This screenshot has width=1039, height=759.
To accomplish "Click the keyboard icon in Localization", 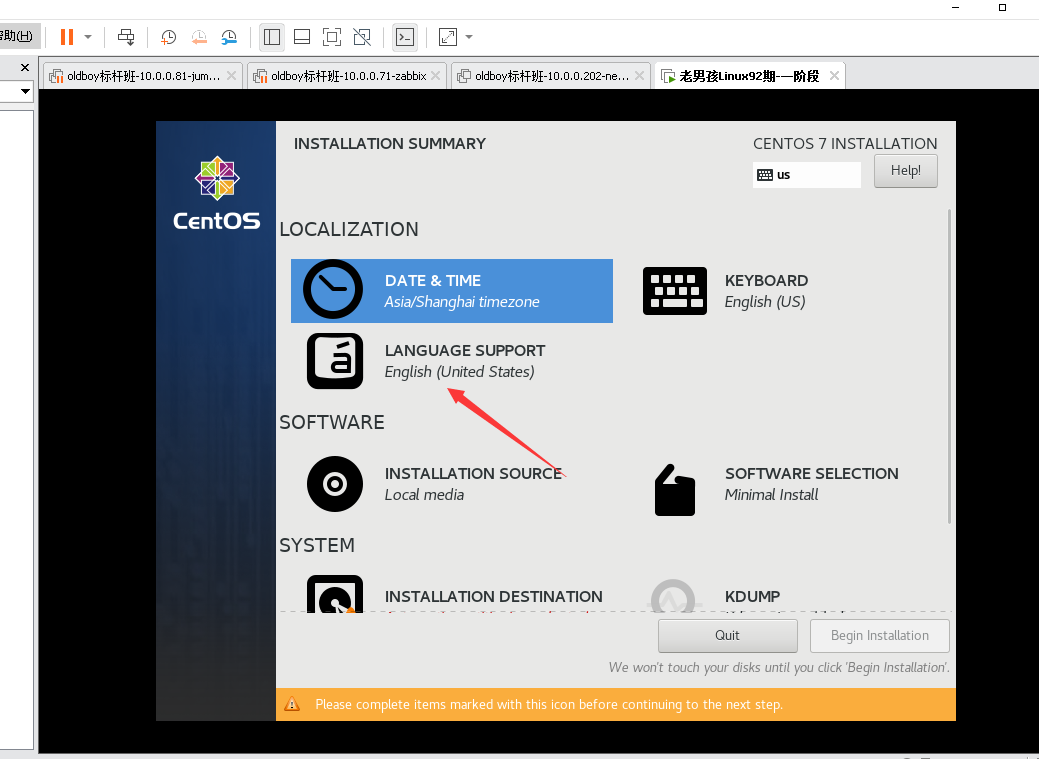I will pos(675,291).
